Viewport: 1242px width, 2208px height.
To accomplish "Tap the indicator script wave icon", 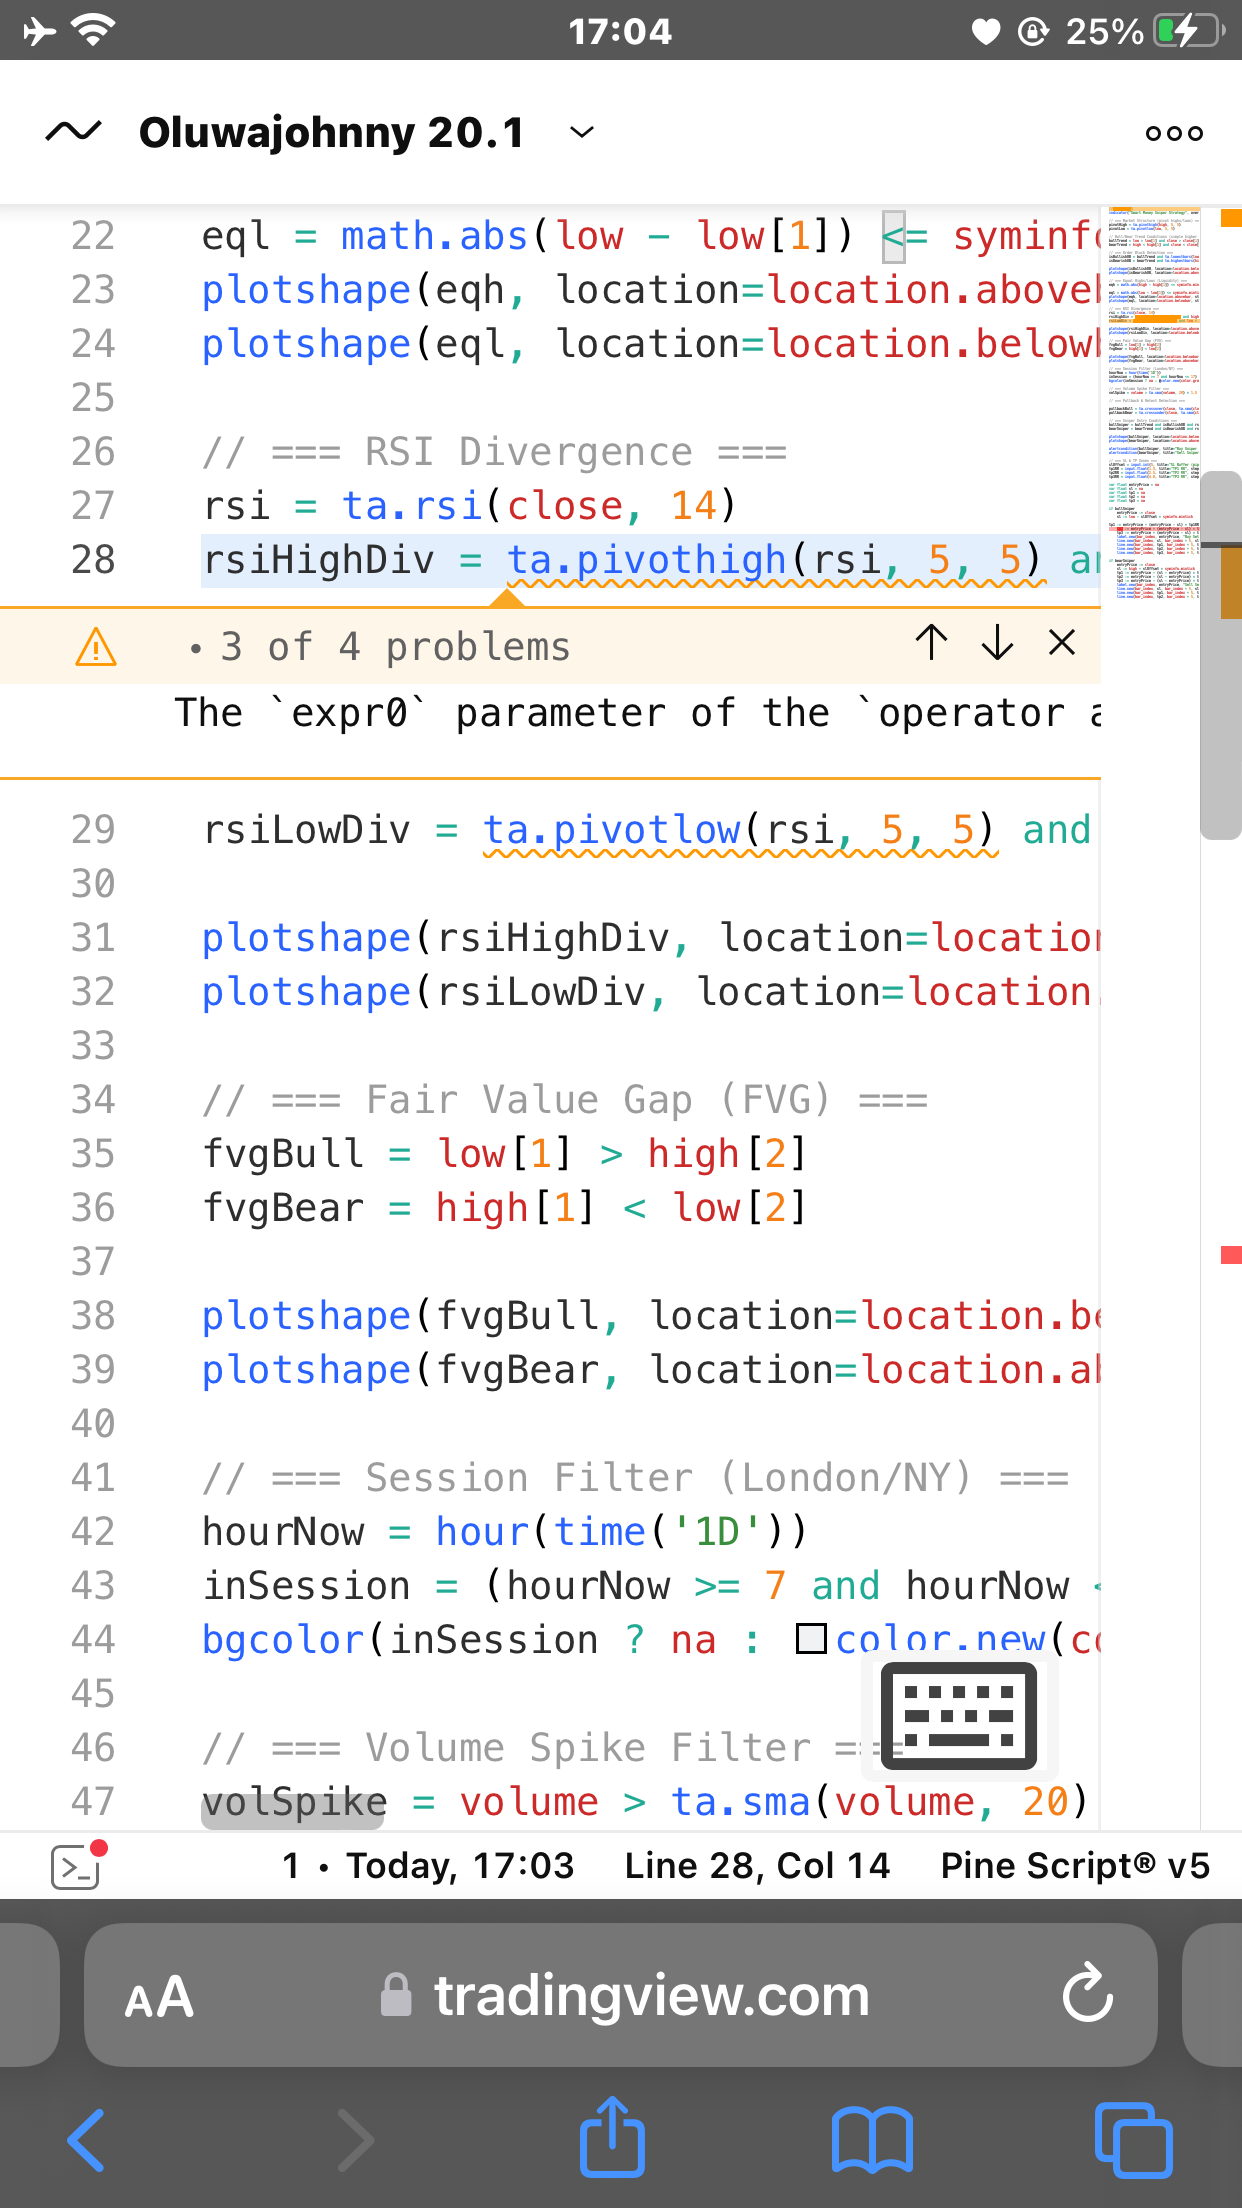I will tap(73, 132).
